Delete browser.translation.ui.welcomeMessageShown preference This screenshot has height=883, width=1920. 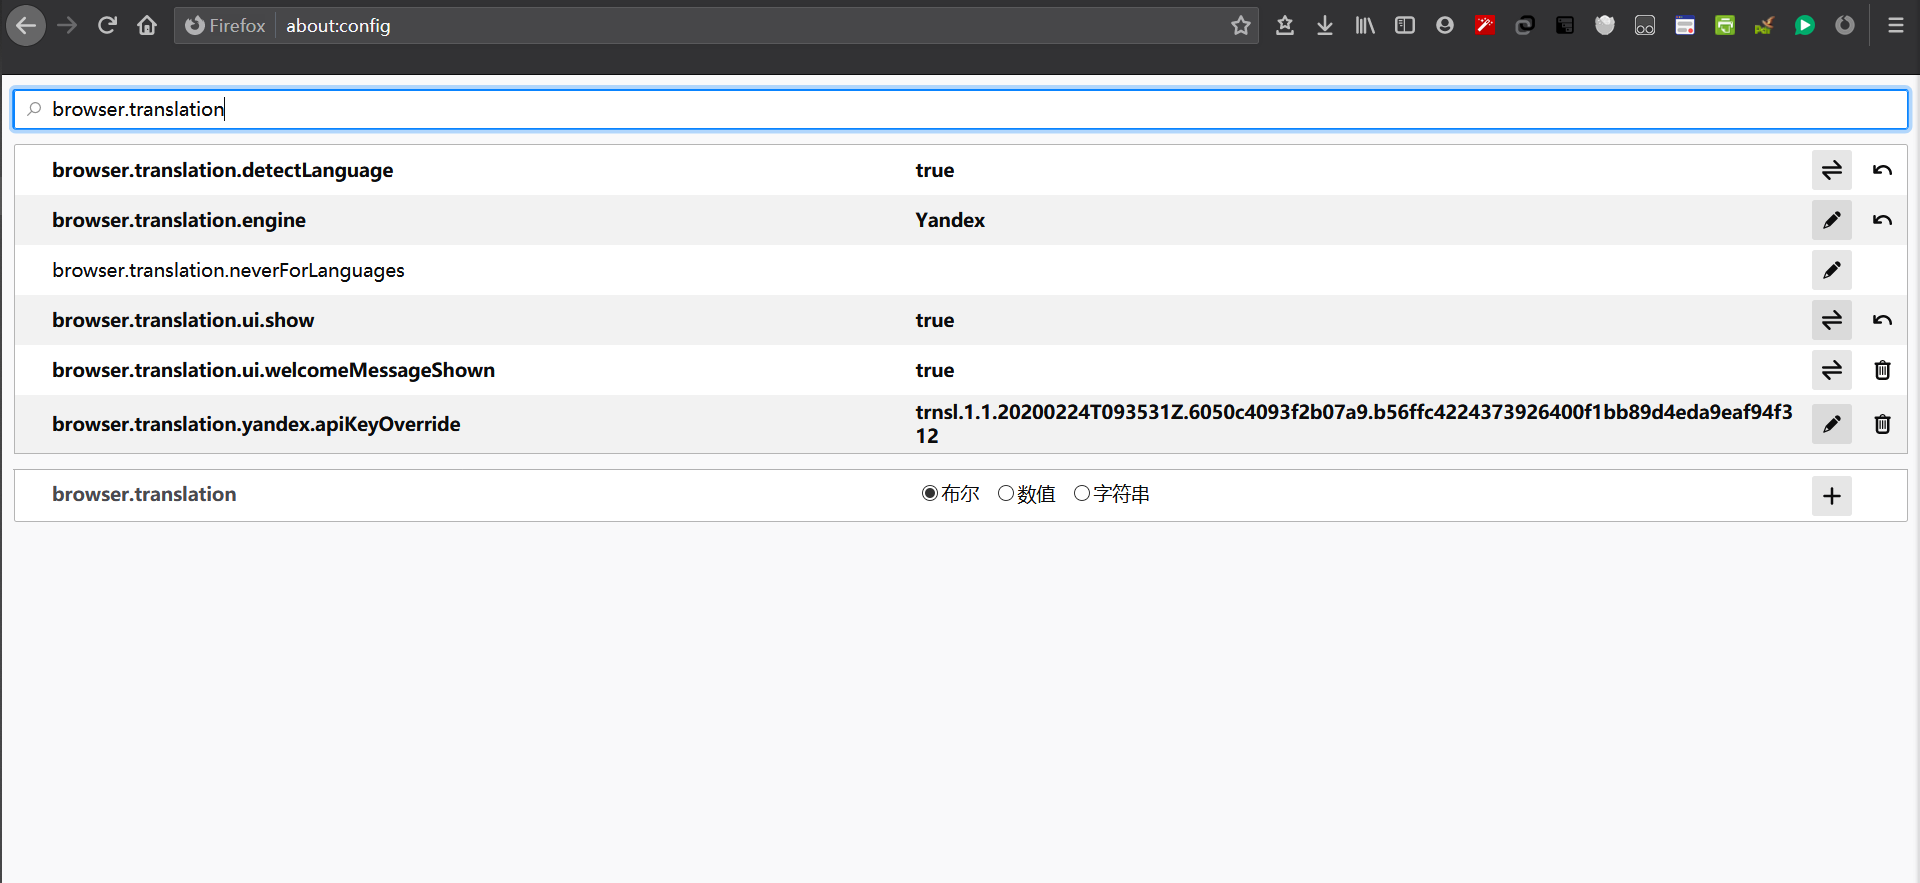click(1882, 370)
